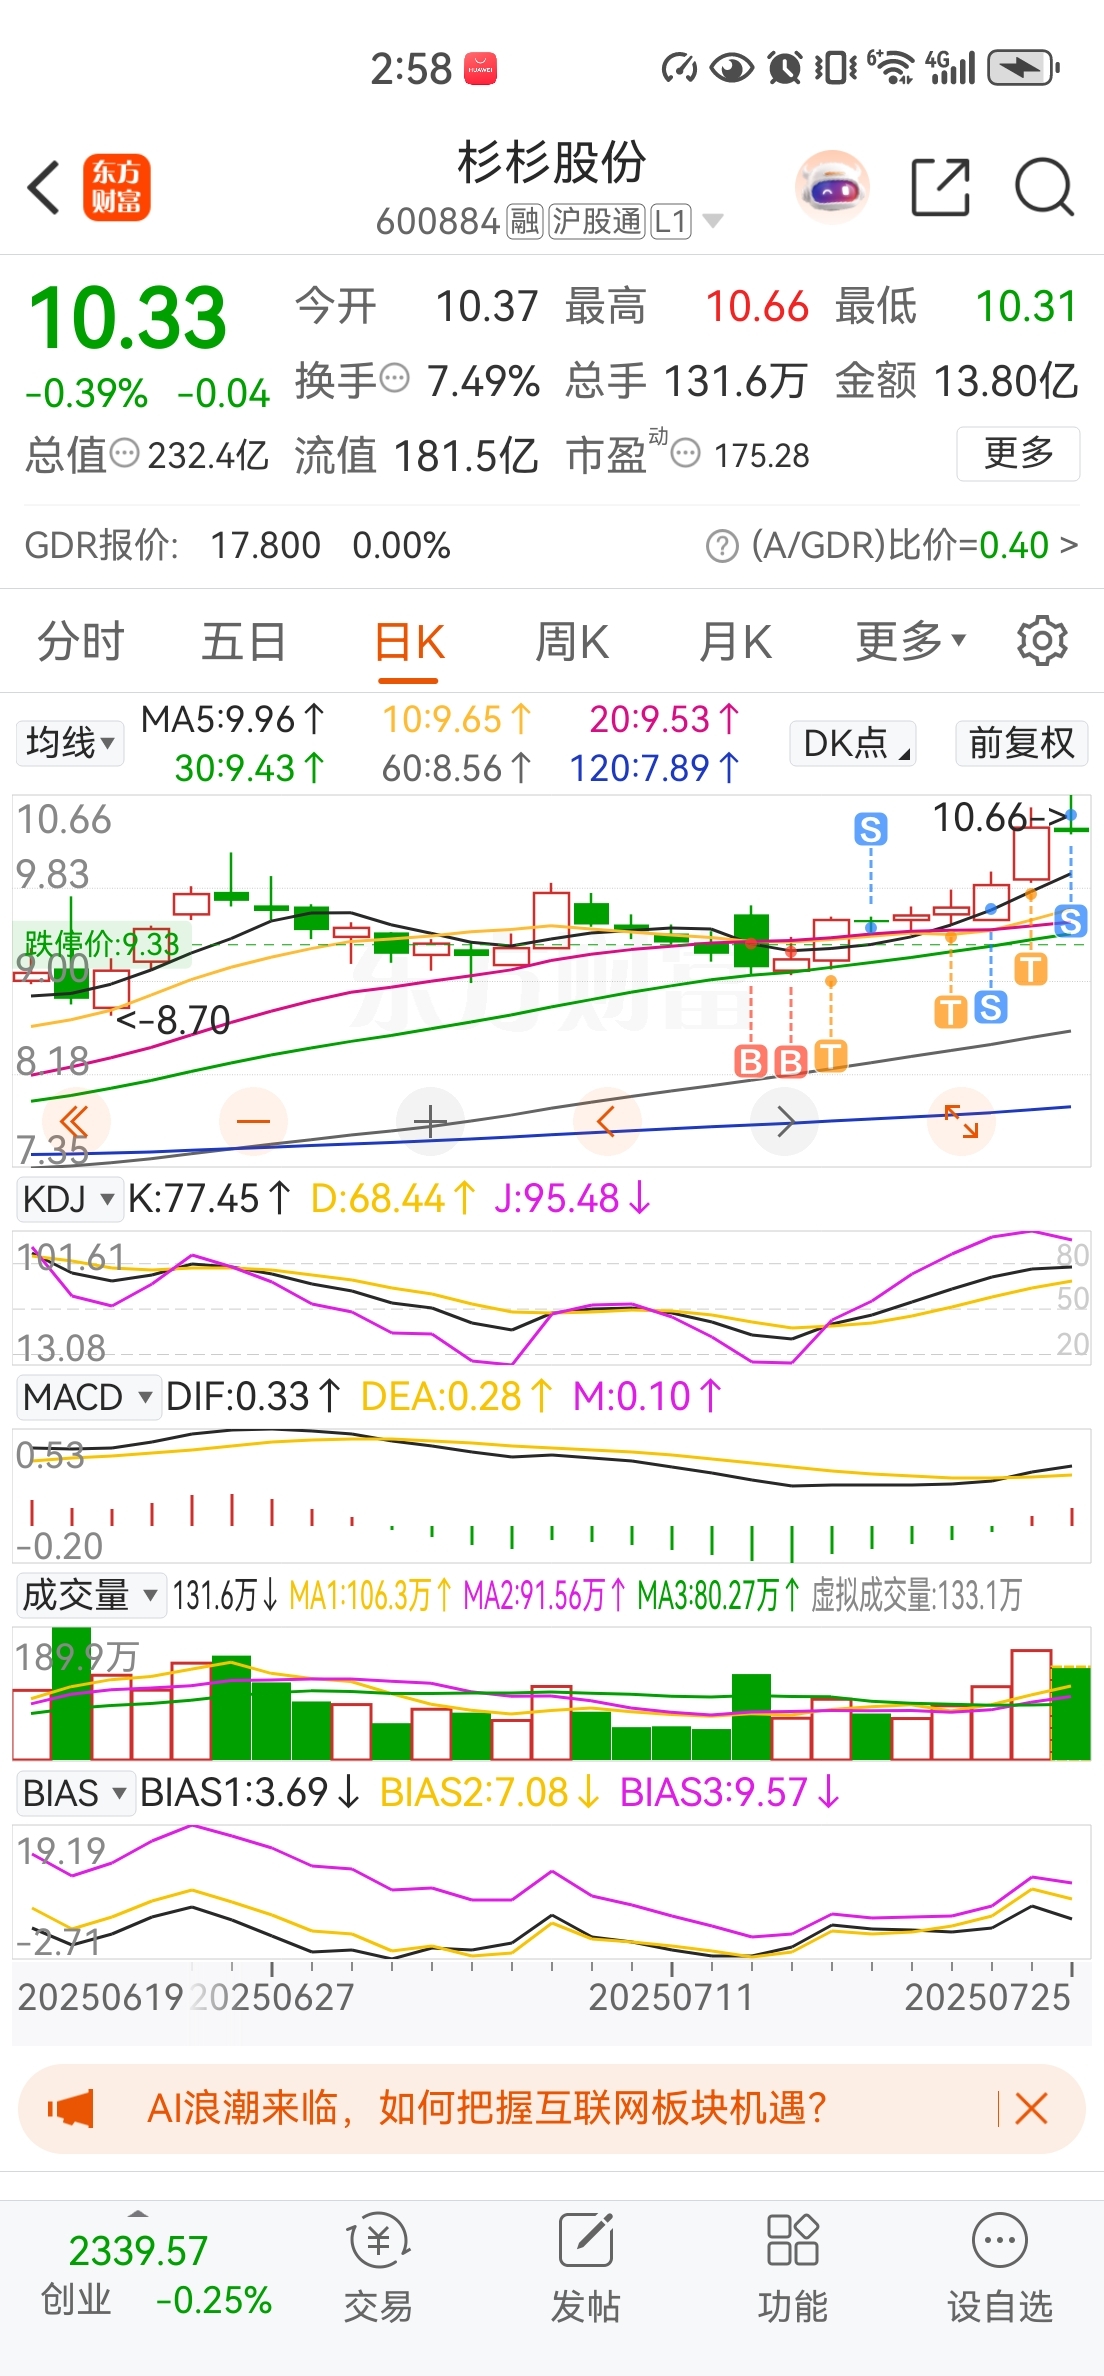
Task: Zoom out the chart with the minus icon
Action: (253, 1121)
